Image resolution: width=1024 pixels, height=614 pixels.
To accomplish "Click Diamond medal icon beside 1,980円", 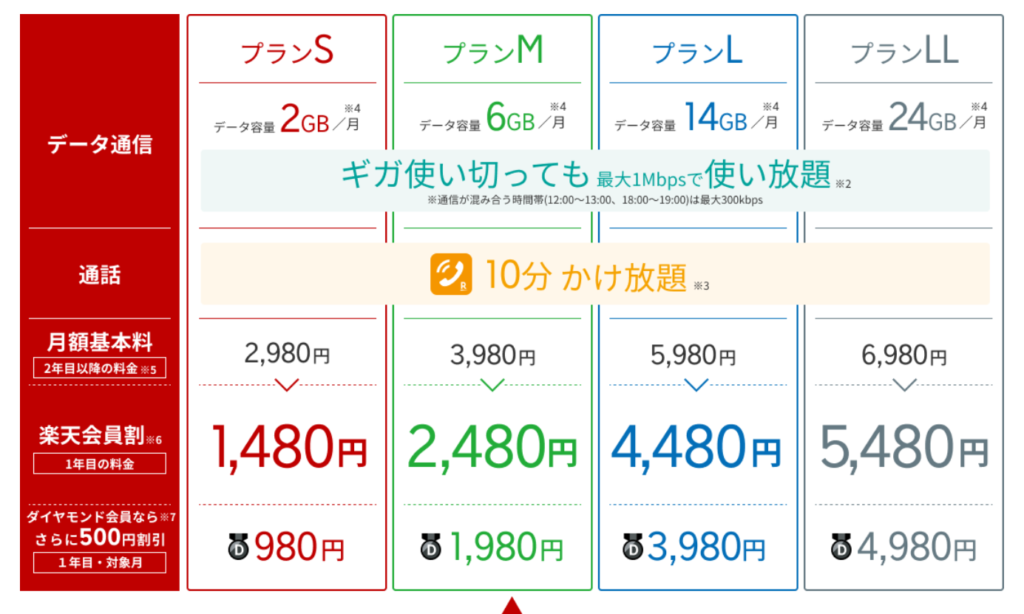I will pyautogui.click(x=431, y=547).
